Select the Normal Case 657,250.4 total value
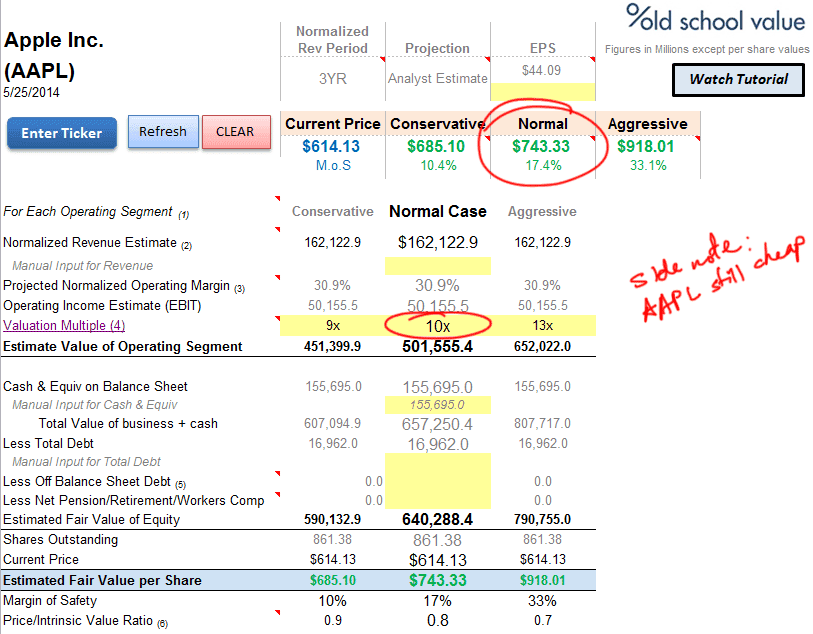The width and height of the screenshot is (813, 634). click(x=438, y=425)
